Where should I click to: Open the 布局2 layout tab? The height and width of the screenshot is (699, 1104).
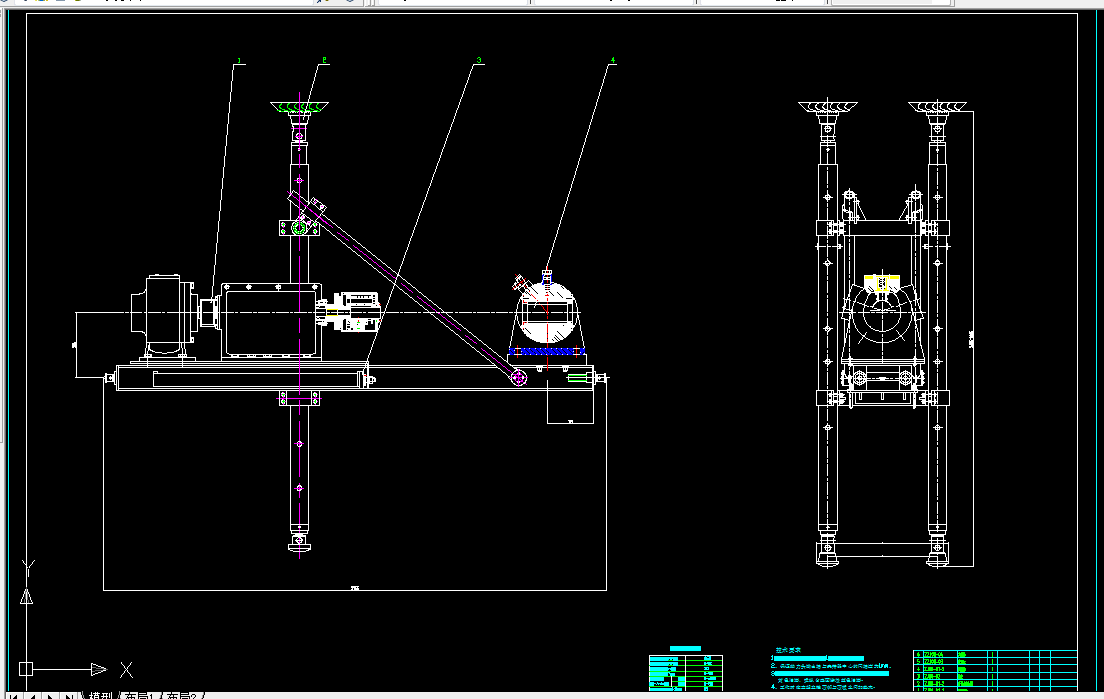(181, 695)
